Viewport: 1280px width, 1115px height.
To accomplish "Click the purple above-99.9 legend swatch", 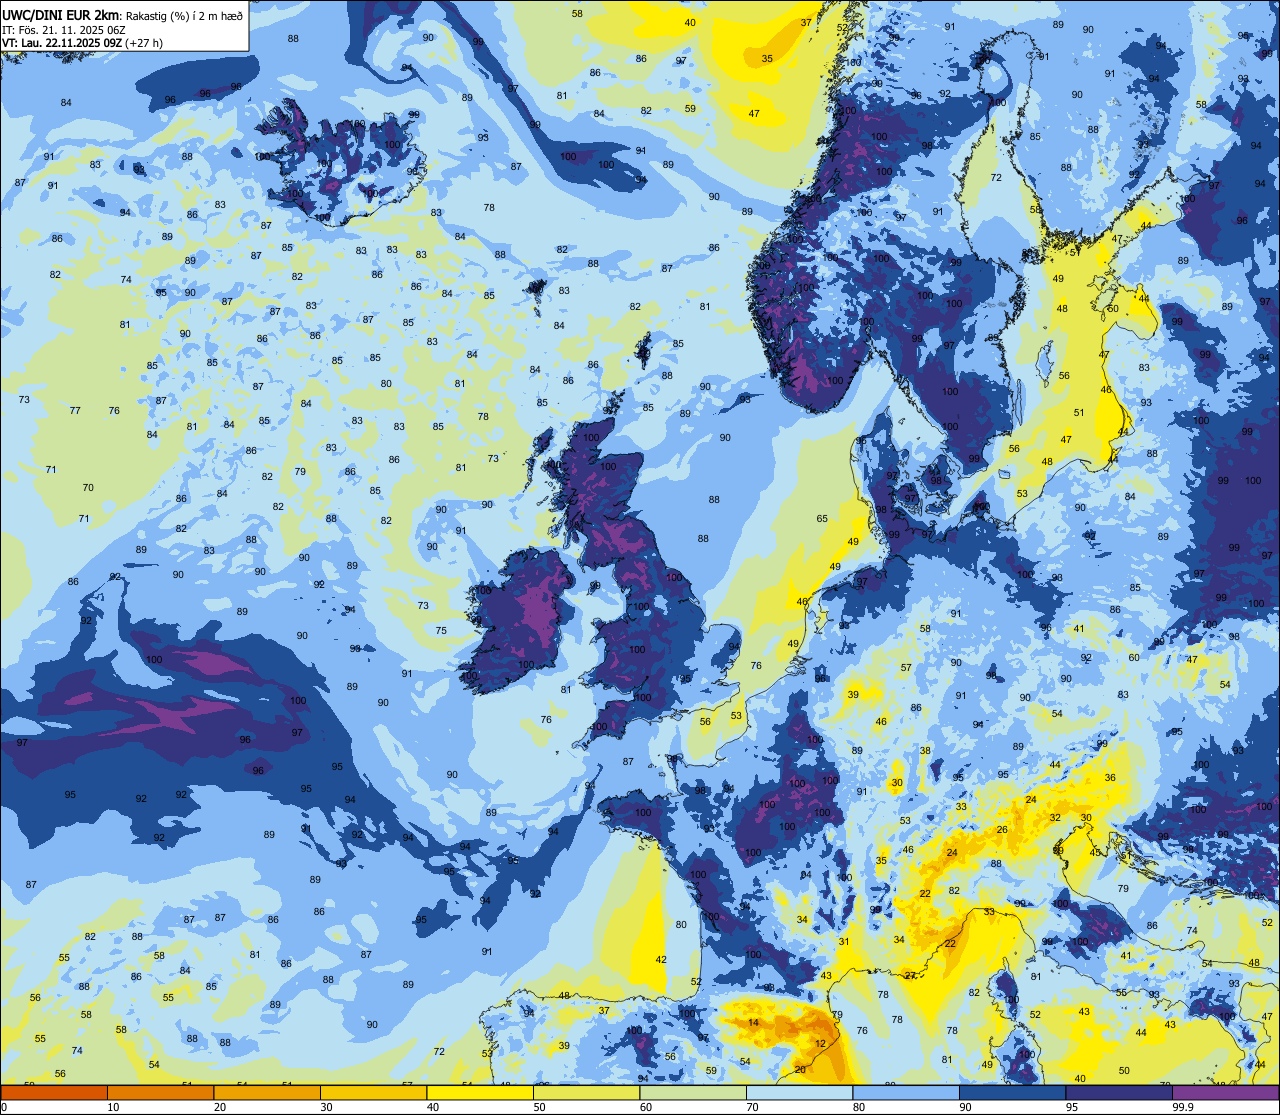I will pyautogui.click(x=1225, y=1093).
